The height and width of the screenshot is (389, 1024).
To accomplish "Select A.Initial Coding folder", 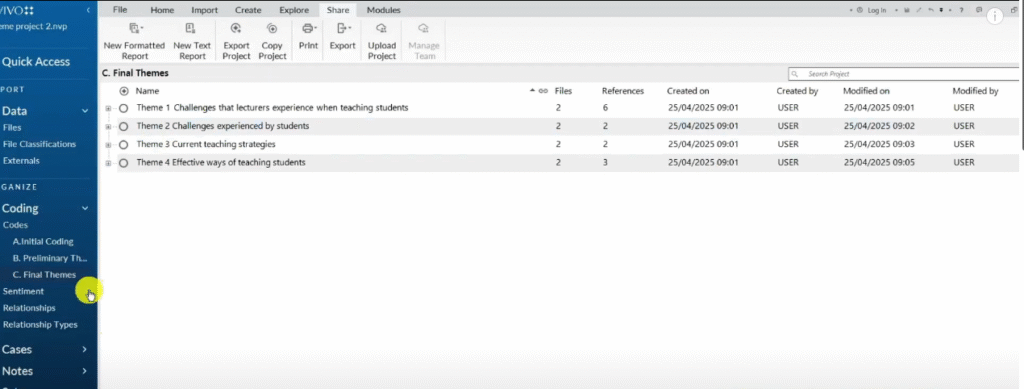I will coord(43,241).
